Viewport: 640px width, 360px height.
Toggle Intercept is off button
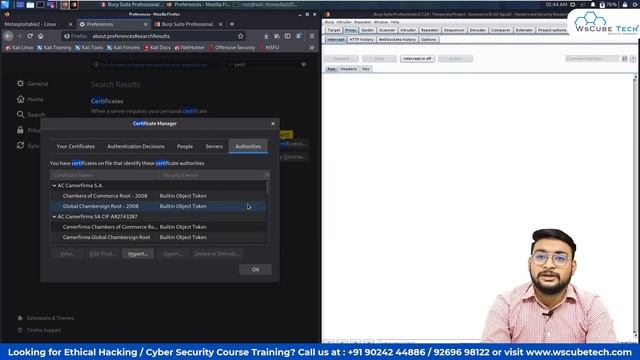(417, 59)
